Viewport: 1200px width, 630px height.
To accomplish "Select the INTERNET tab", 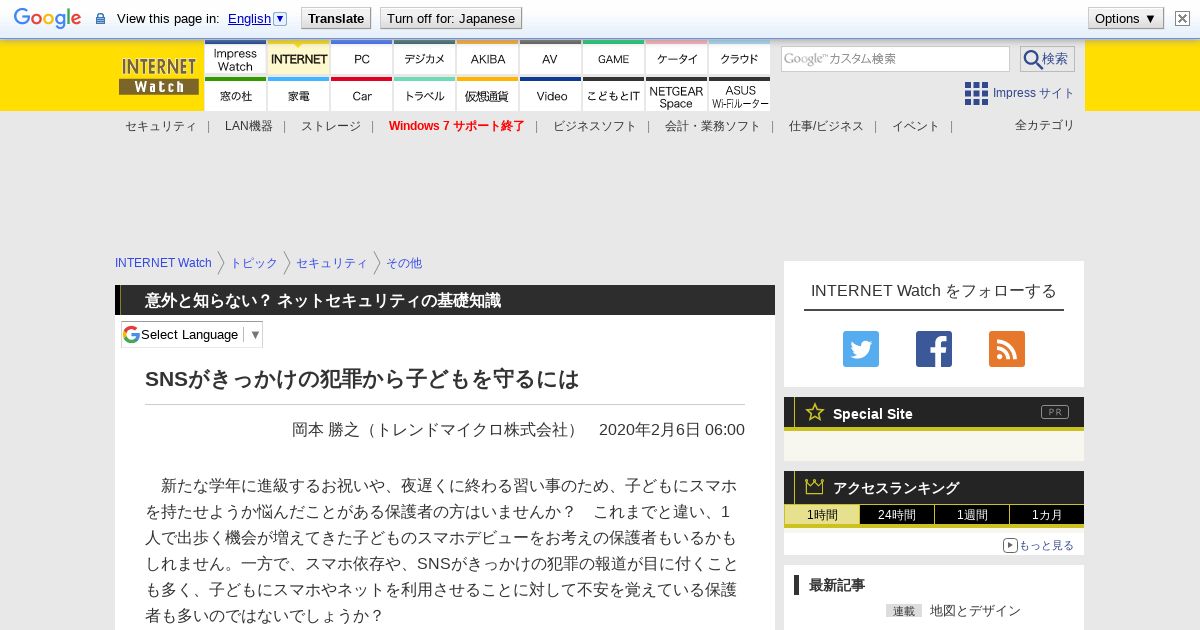I will click(x=299, y=59).
